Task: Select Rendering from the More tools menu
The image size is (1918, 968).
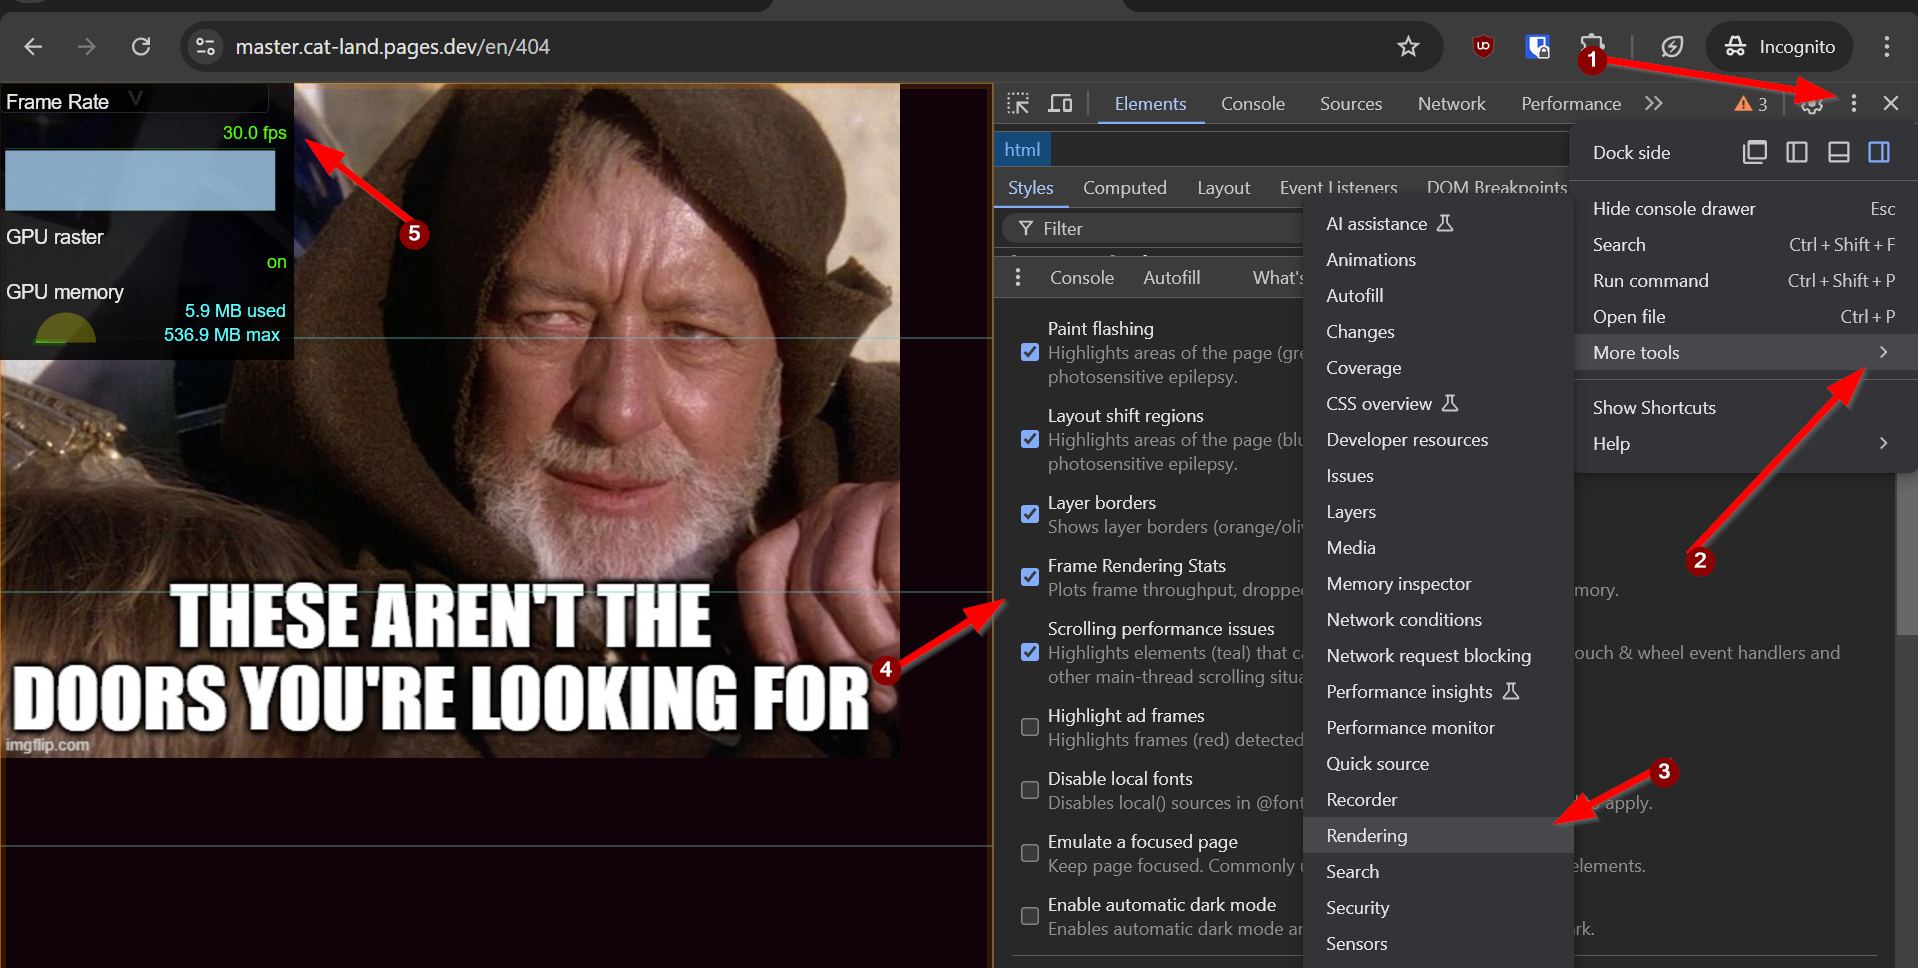Action: tap(1367, 835)
